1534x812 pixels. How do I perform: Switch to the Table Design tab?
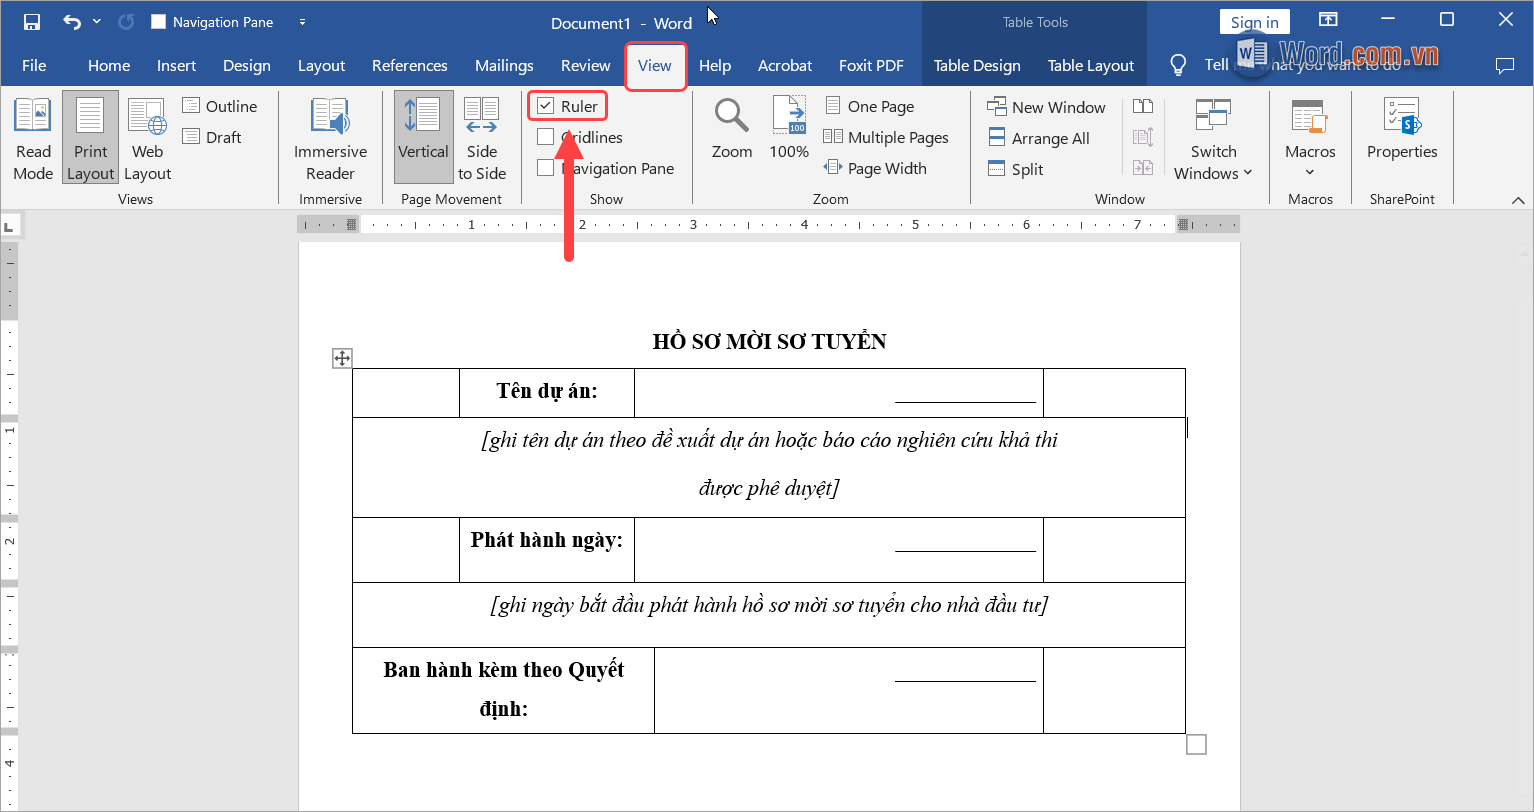(977, 65)
